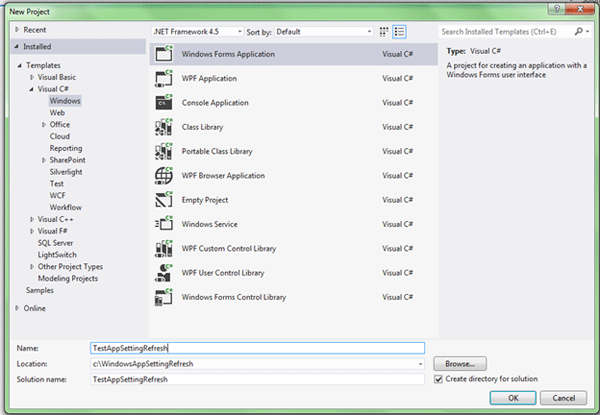Collapse the Templates tree node

19,65
